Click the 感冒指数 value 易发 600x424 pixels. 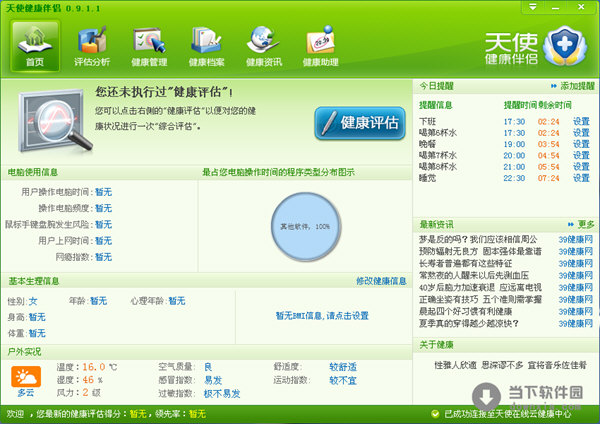pos(213,380)
